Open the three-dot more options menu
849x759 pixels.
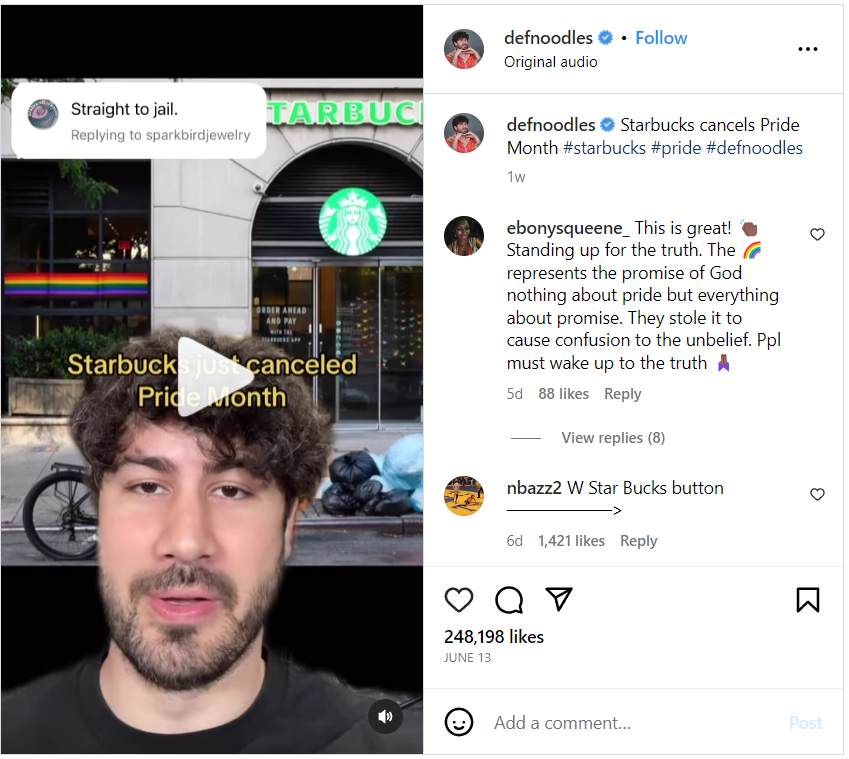807,49
